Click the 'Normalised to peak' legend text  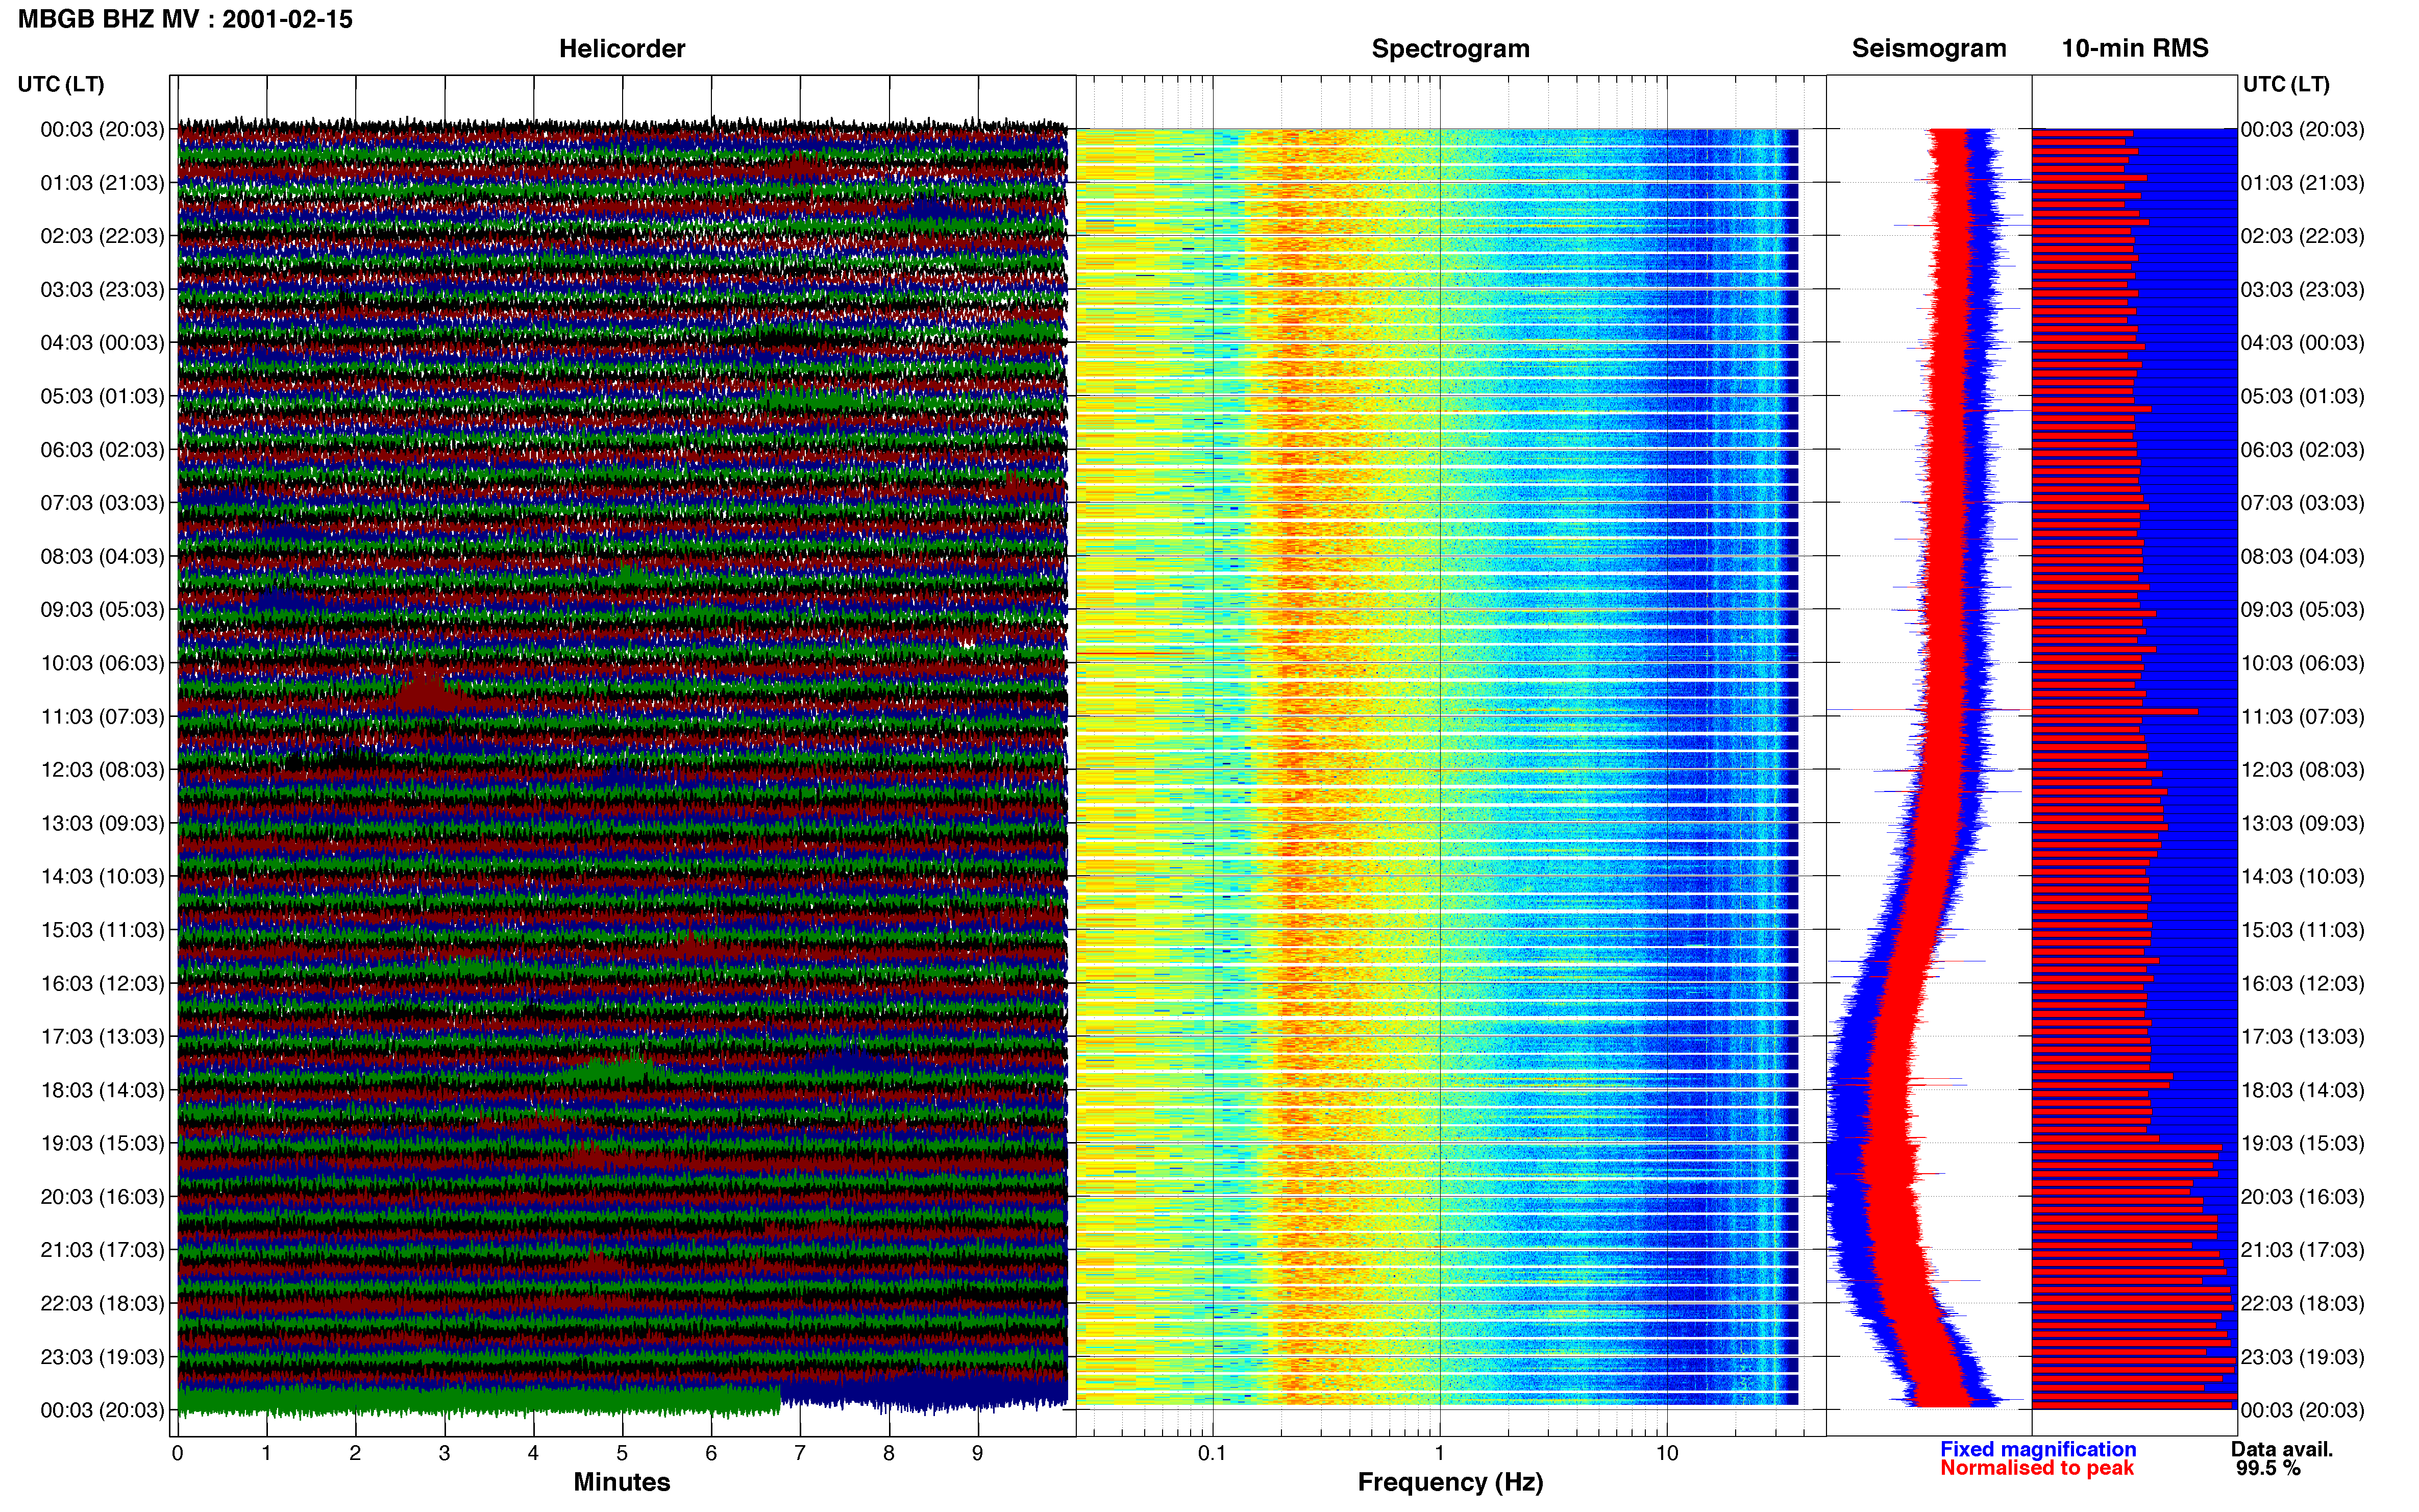2036,1468
